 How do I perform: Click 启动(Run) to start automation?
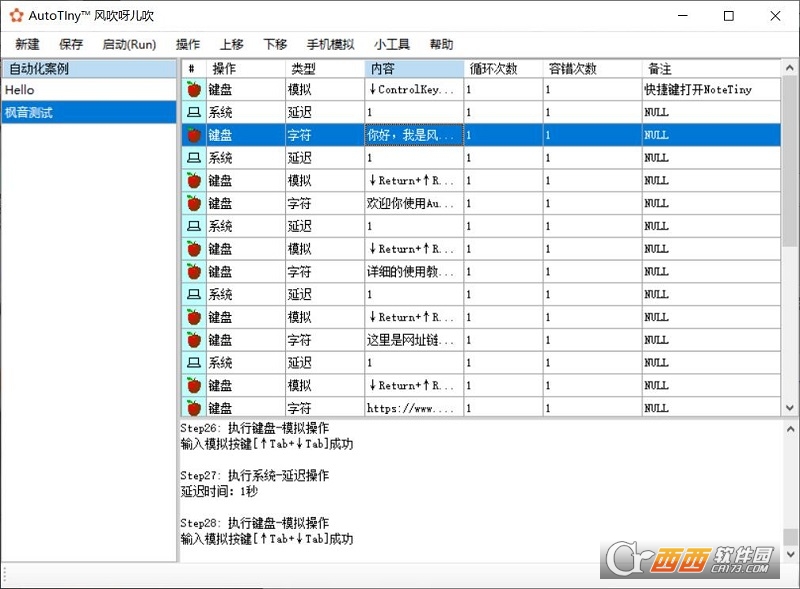pyautogui.click(x=129, y=45)
